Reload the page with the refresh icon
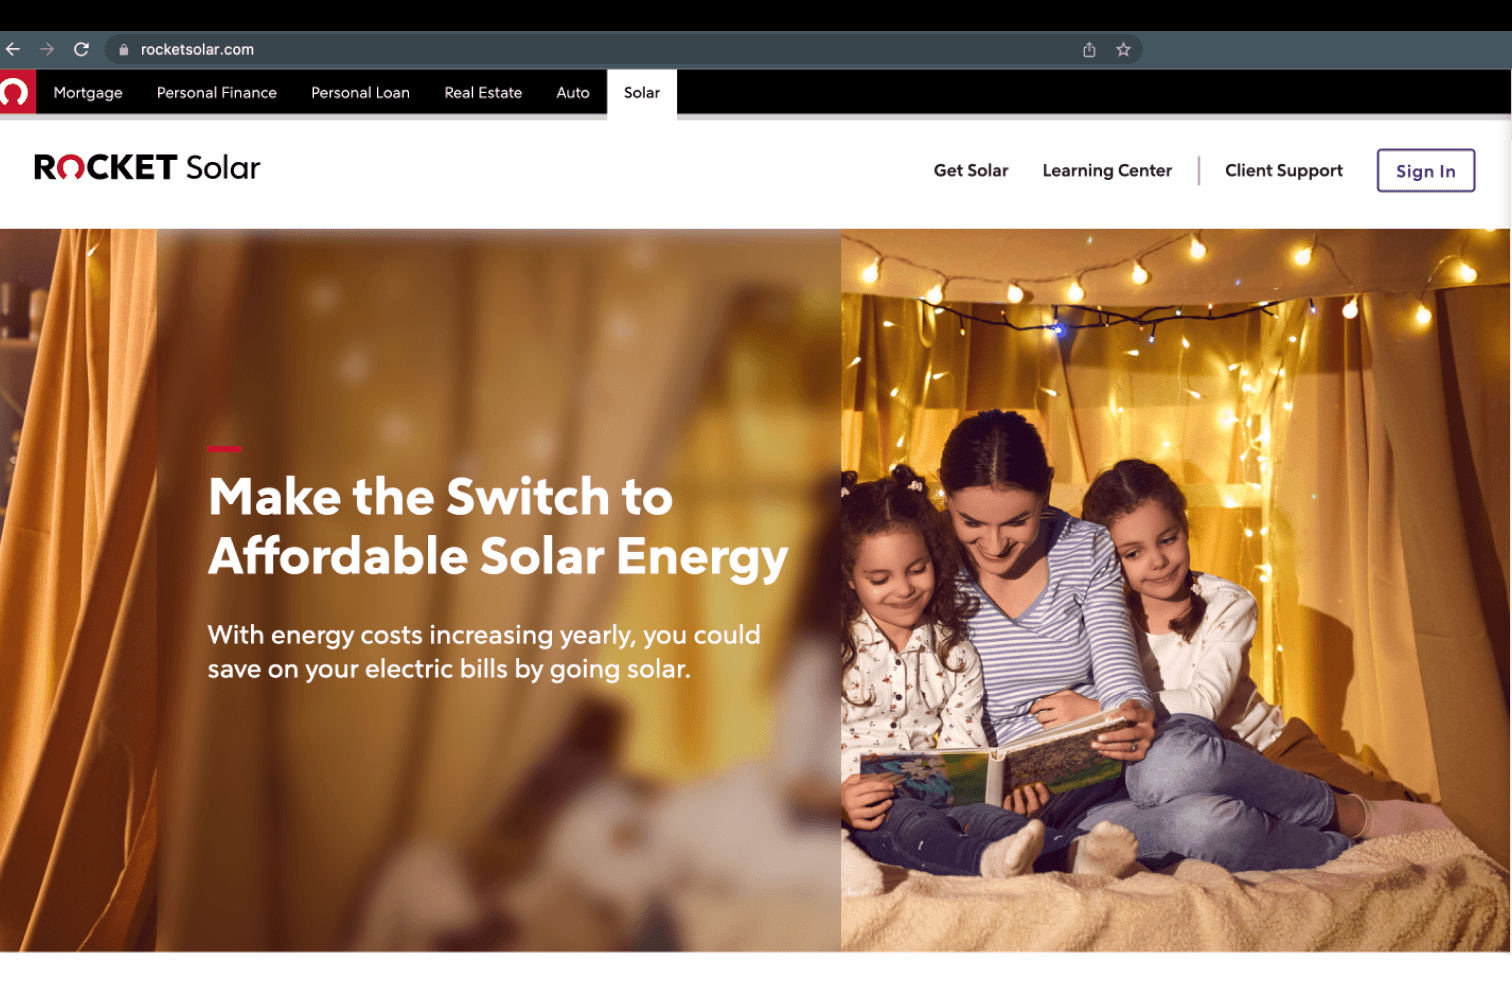1512x982 pixels. (x=82, y=49)
